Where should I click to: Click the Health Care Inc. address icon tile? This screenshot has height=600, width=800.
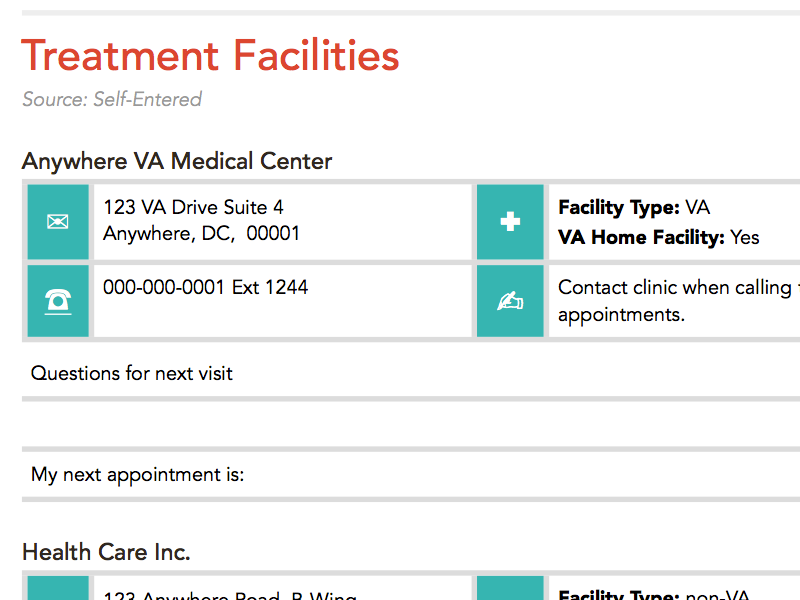point(58,588)
